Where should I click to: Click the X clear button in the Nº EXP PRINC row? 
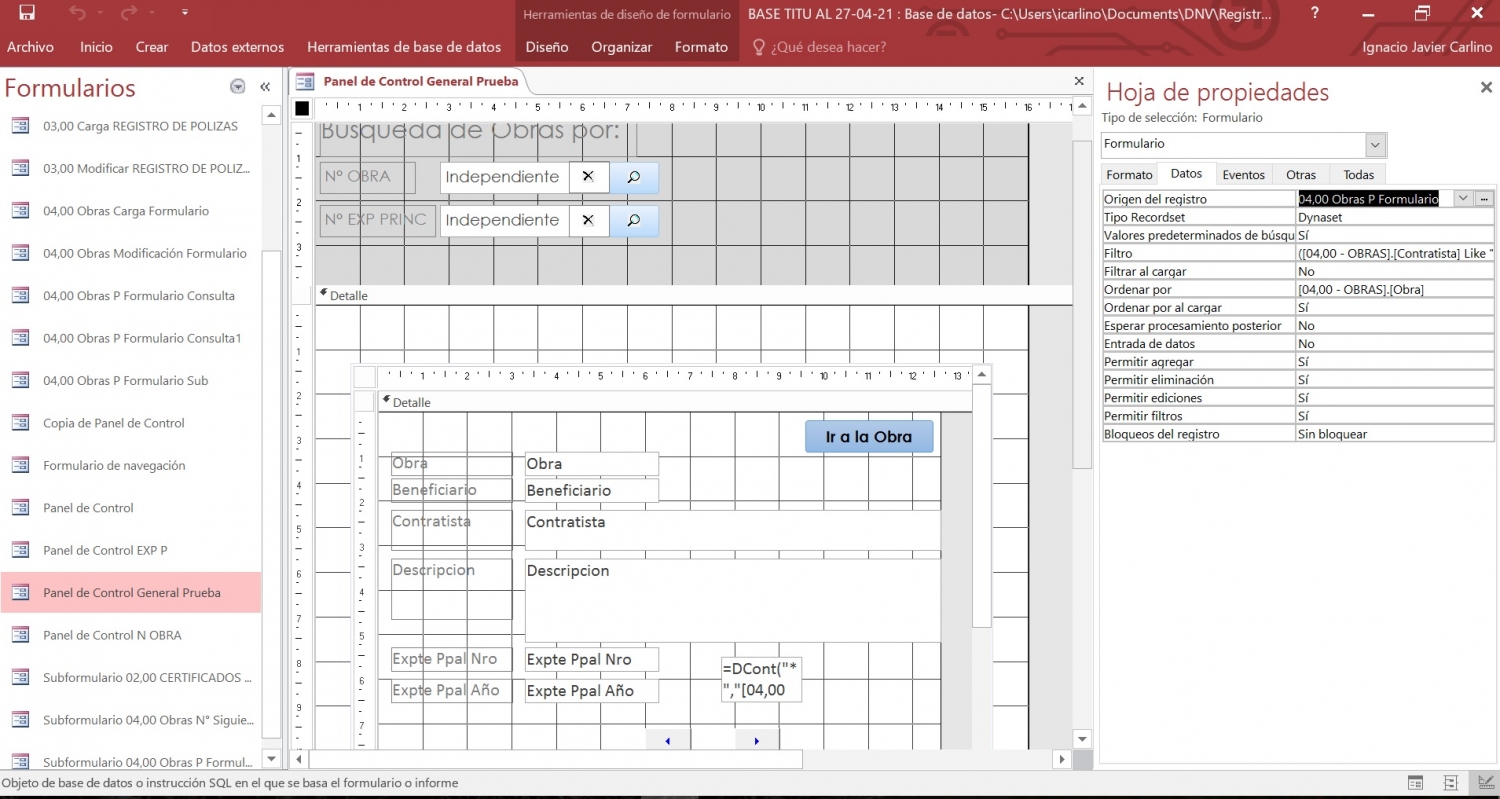(x=588, y=220)
